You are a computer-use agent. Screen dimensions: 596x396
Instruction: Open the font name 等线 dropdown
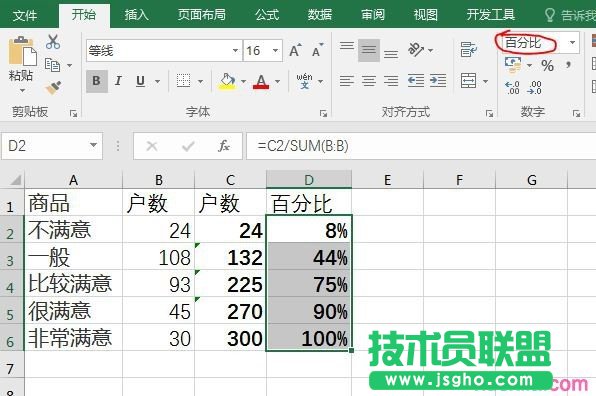[x=235, y=50]
